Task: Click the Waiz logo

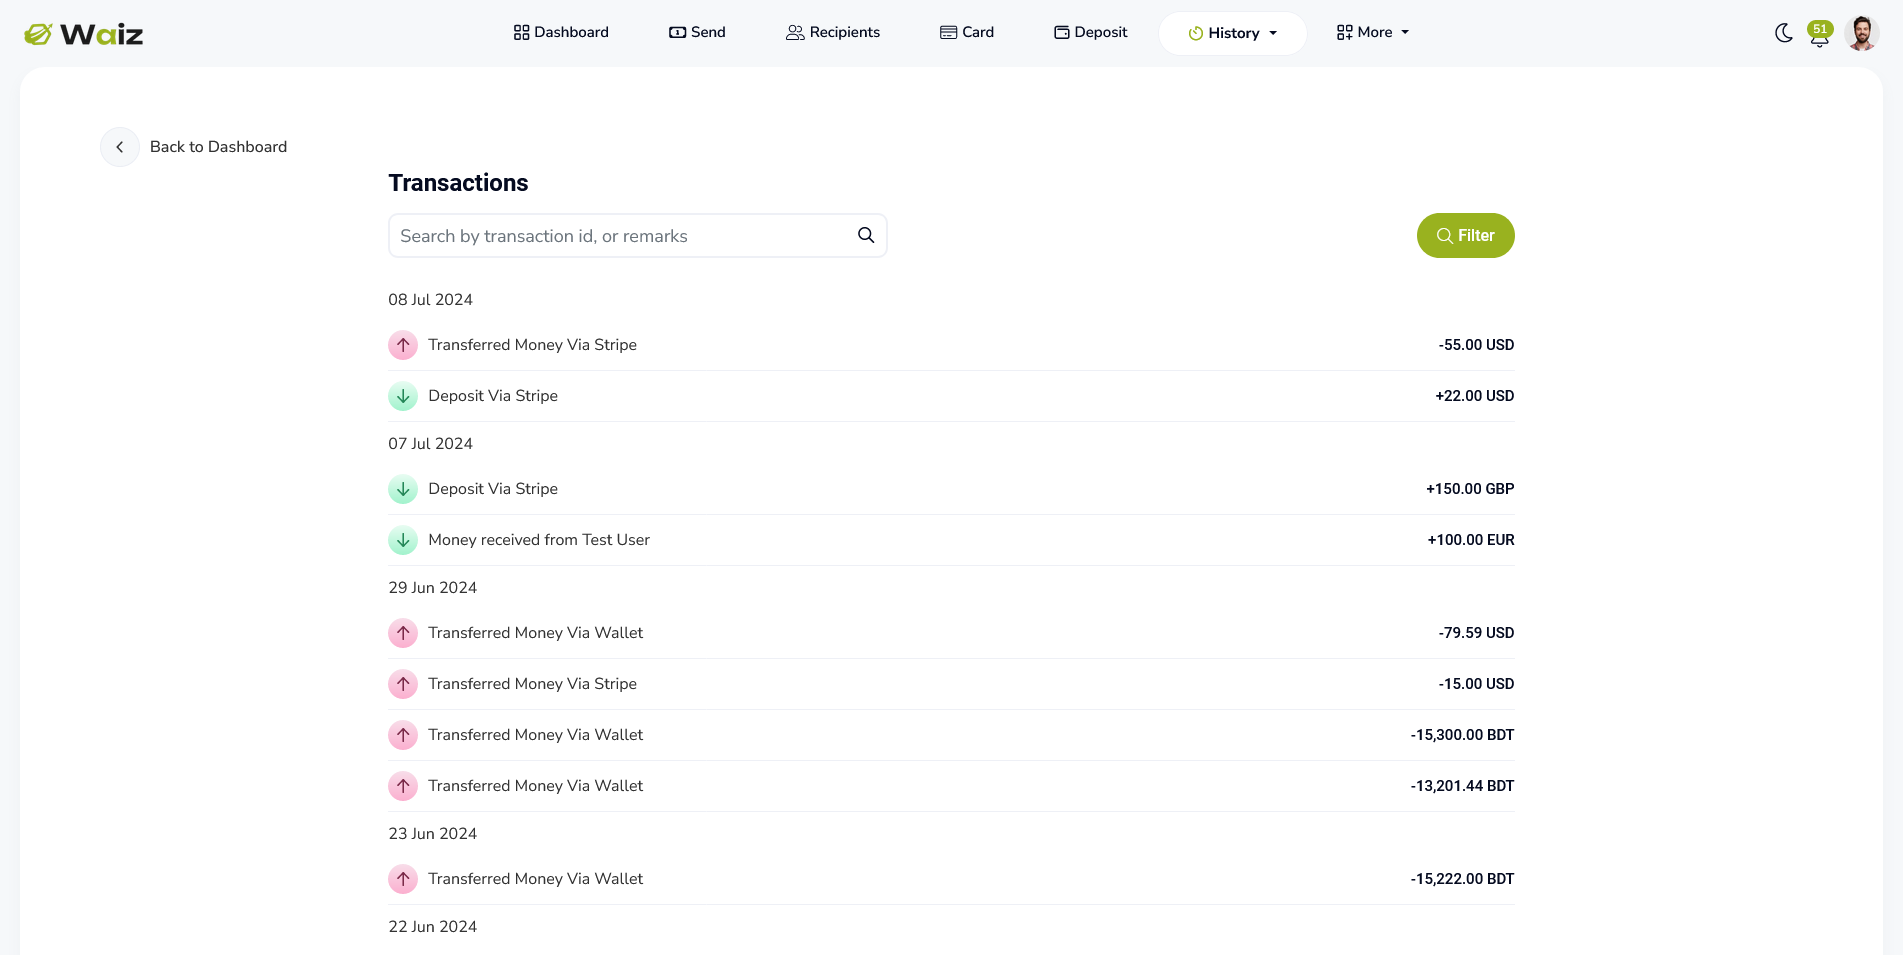Action: pos(84,32)
